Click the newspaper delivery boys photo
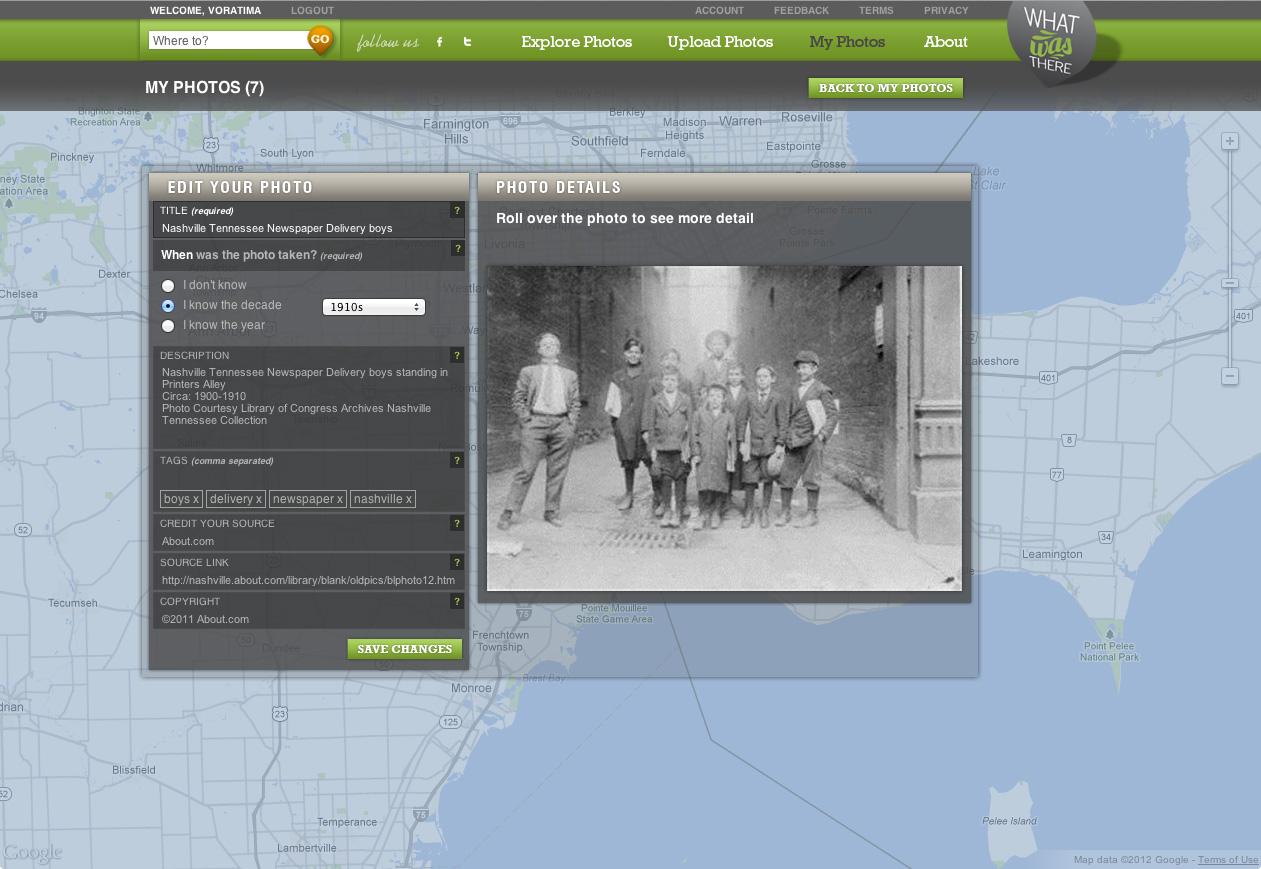 tap(724, 428)
